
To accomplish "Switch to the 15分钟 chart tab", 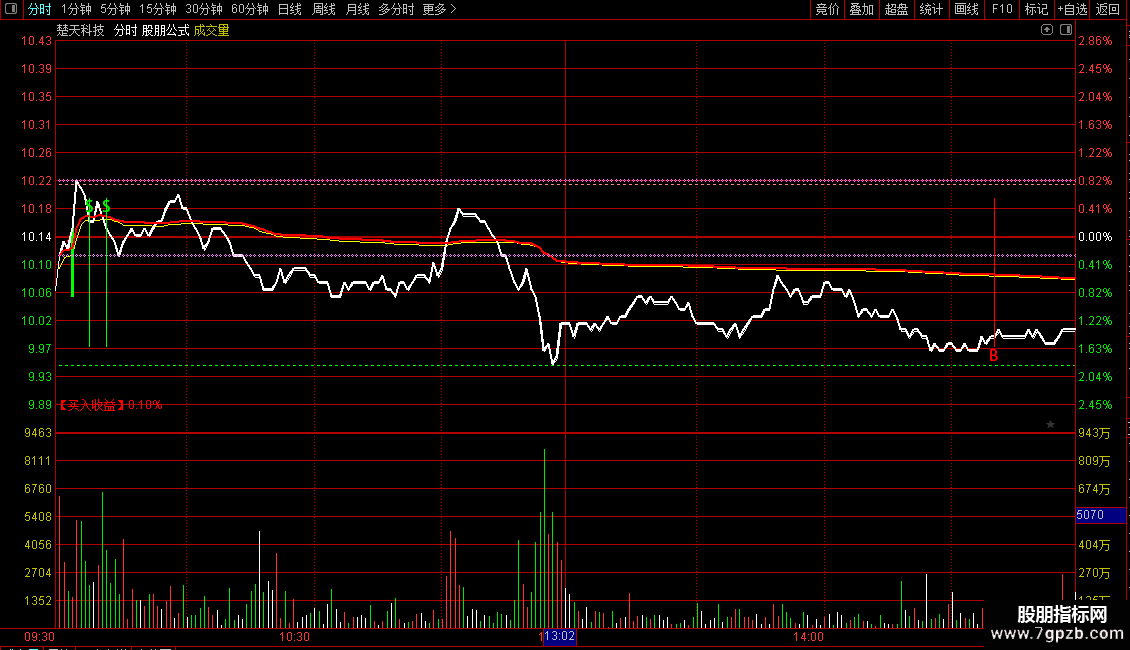I will pos(158,9).
